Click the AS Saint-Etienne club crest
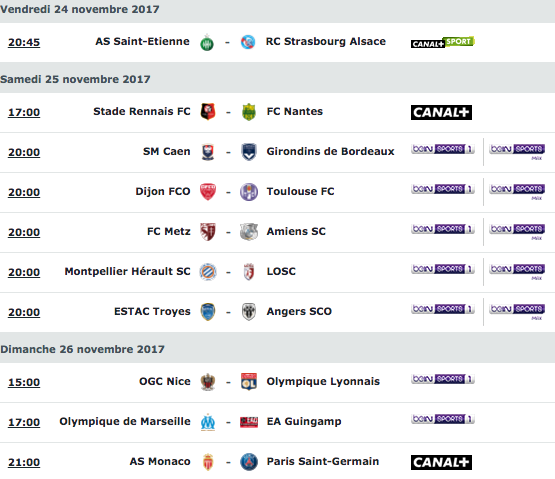Viewport: 555px width, 479px height. (207, 43)
